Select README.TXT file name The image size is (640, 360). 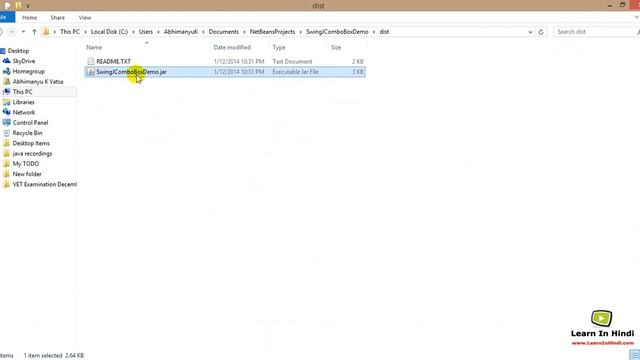(113, 61)
